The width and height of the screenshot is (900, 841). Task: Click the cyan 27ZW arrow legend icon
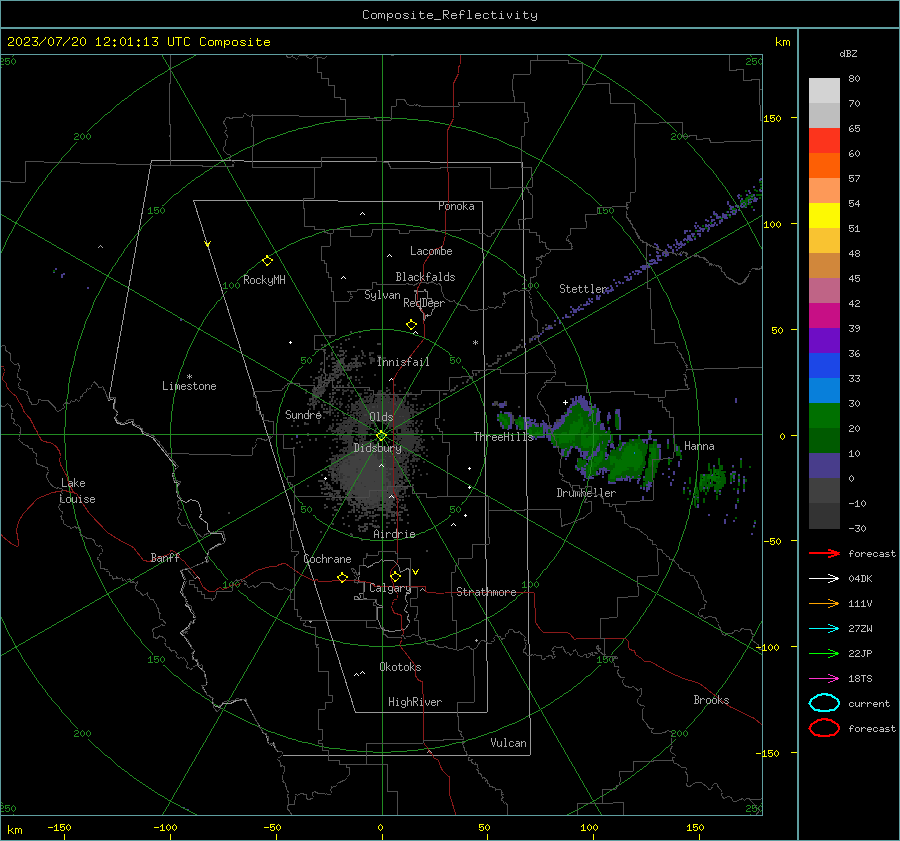click(824, 629)
